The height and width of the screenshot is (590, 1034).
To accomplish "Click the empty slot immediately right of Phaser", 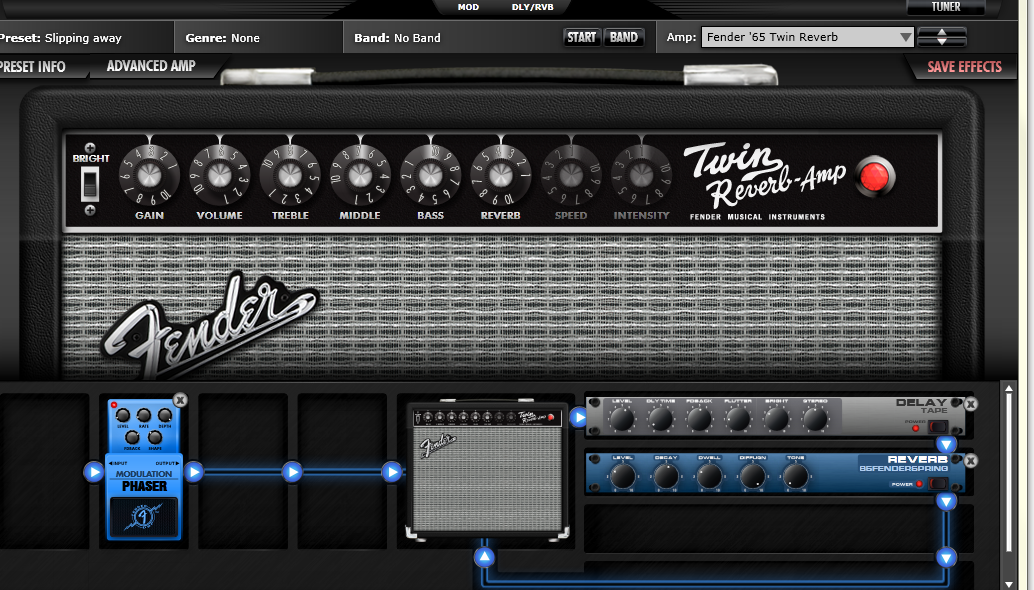I will pyautogui.click(x=243, y=471).
